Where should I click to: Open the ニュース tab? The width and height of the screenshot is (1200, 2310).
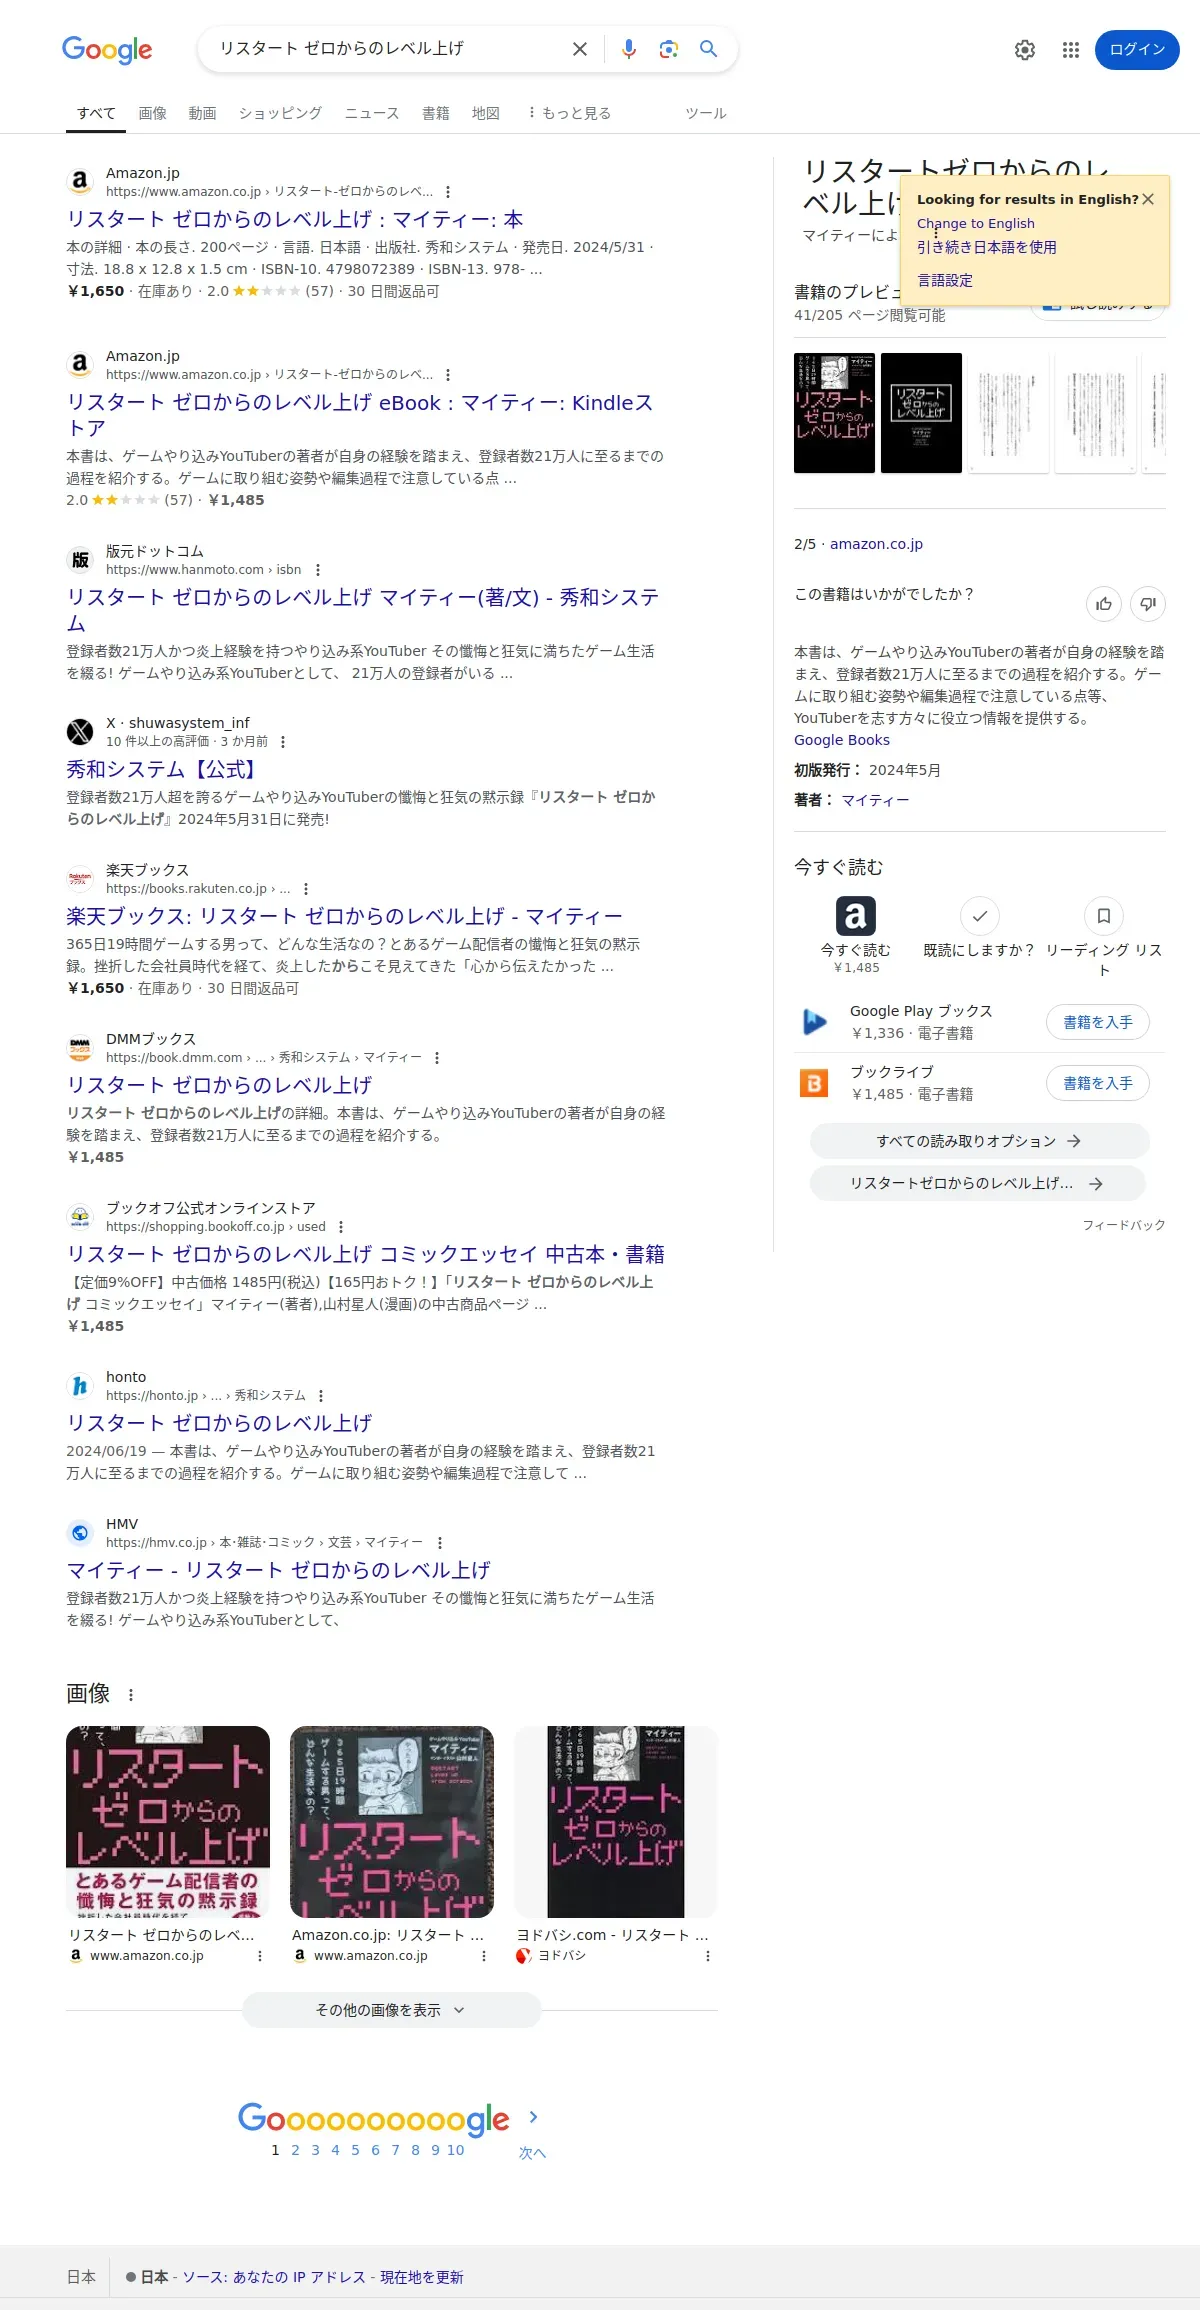point(372,113)
